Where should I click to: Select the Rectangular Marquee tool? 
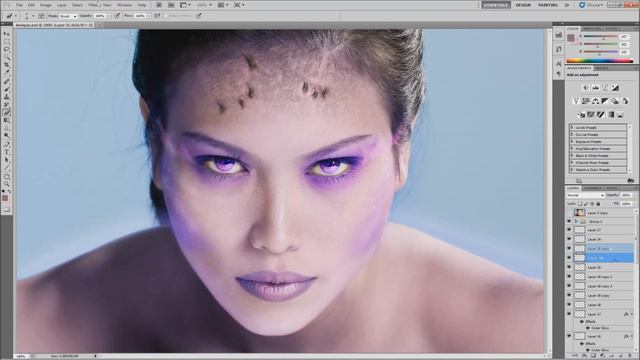click(x=7, y=42)
